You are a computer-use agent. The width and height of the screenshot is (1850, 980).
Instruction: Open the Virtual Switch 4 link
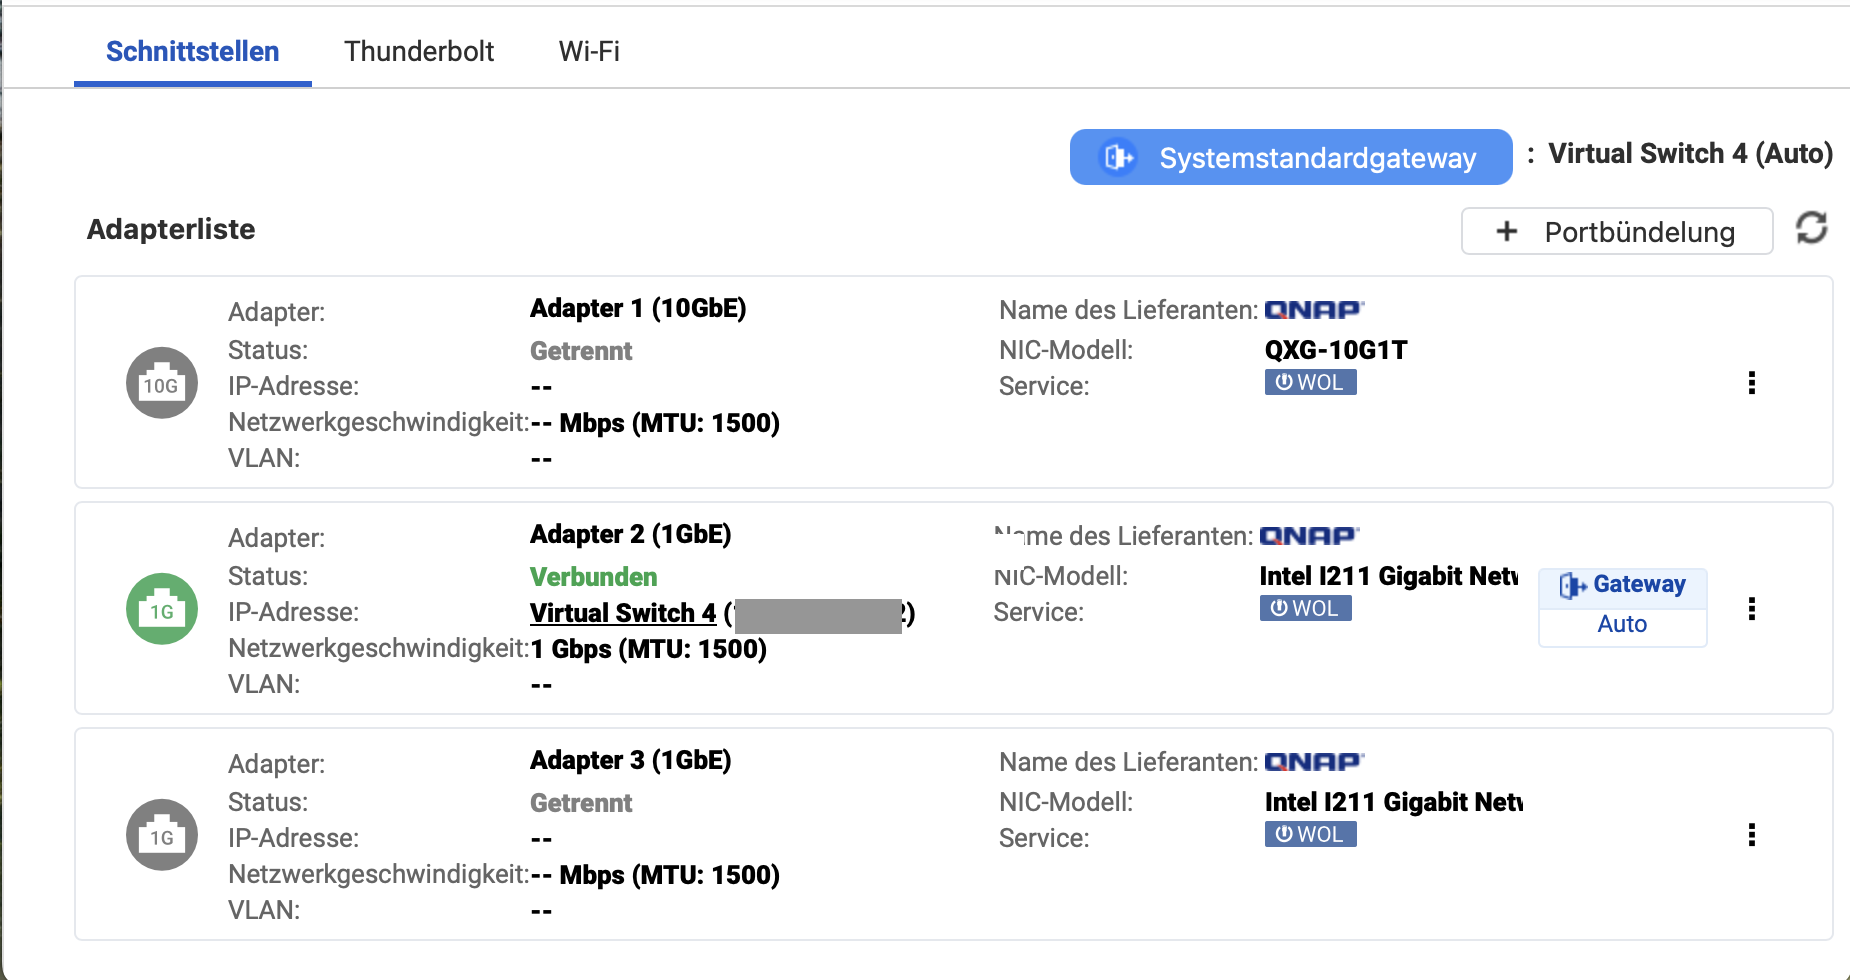622,613
